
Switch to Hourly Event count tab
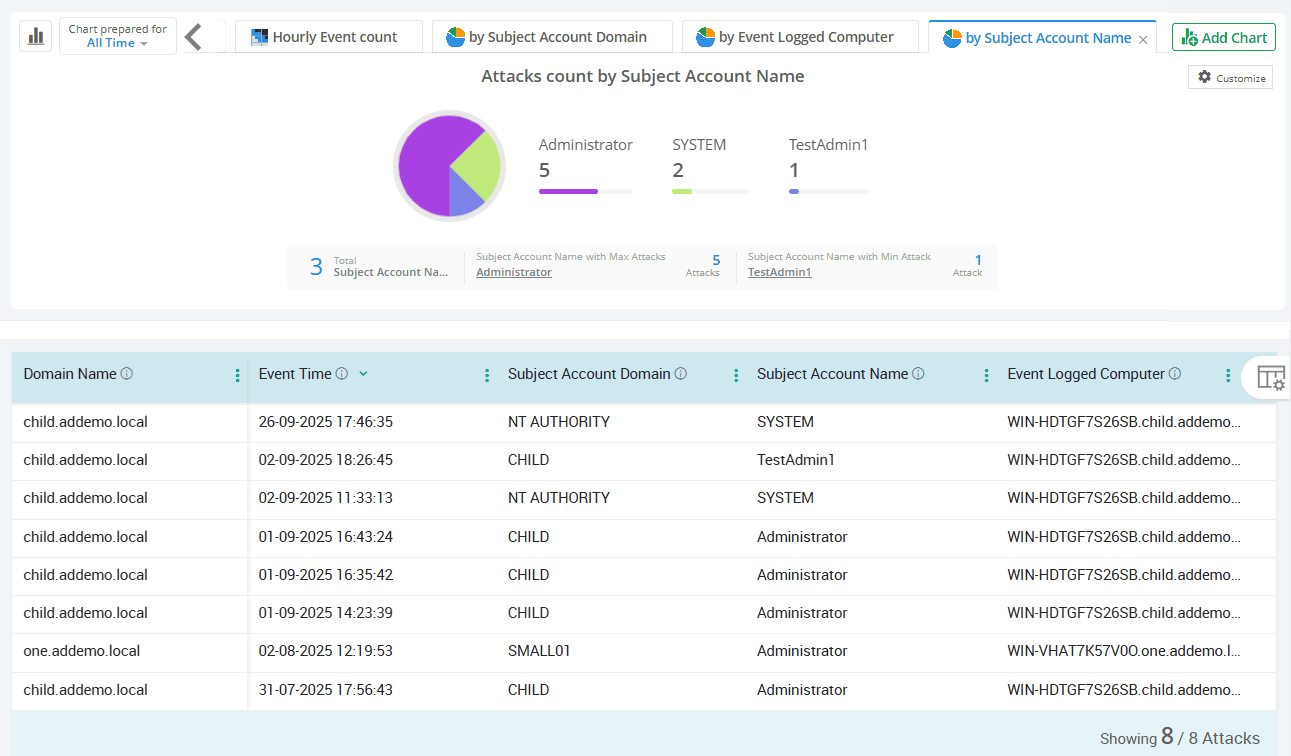[x=328, y=37]
